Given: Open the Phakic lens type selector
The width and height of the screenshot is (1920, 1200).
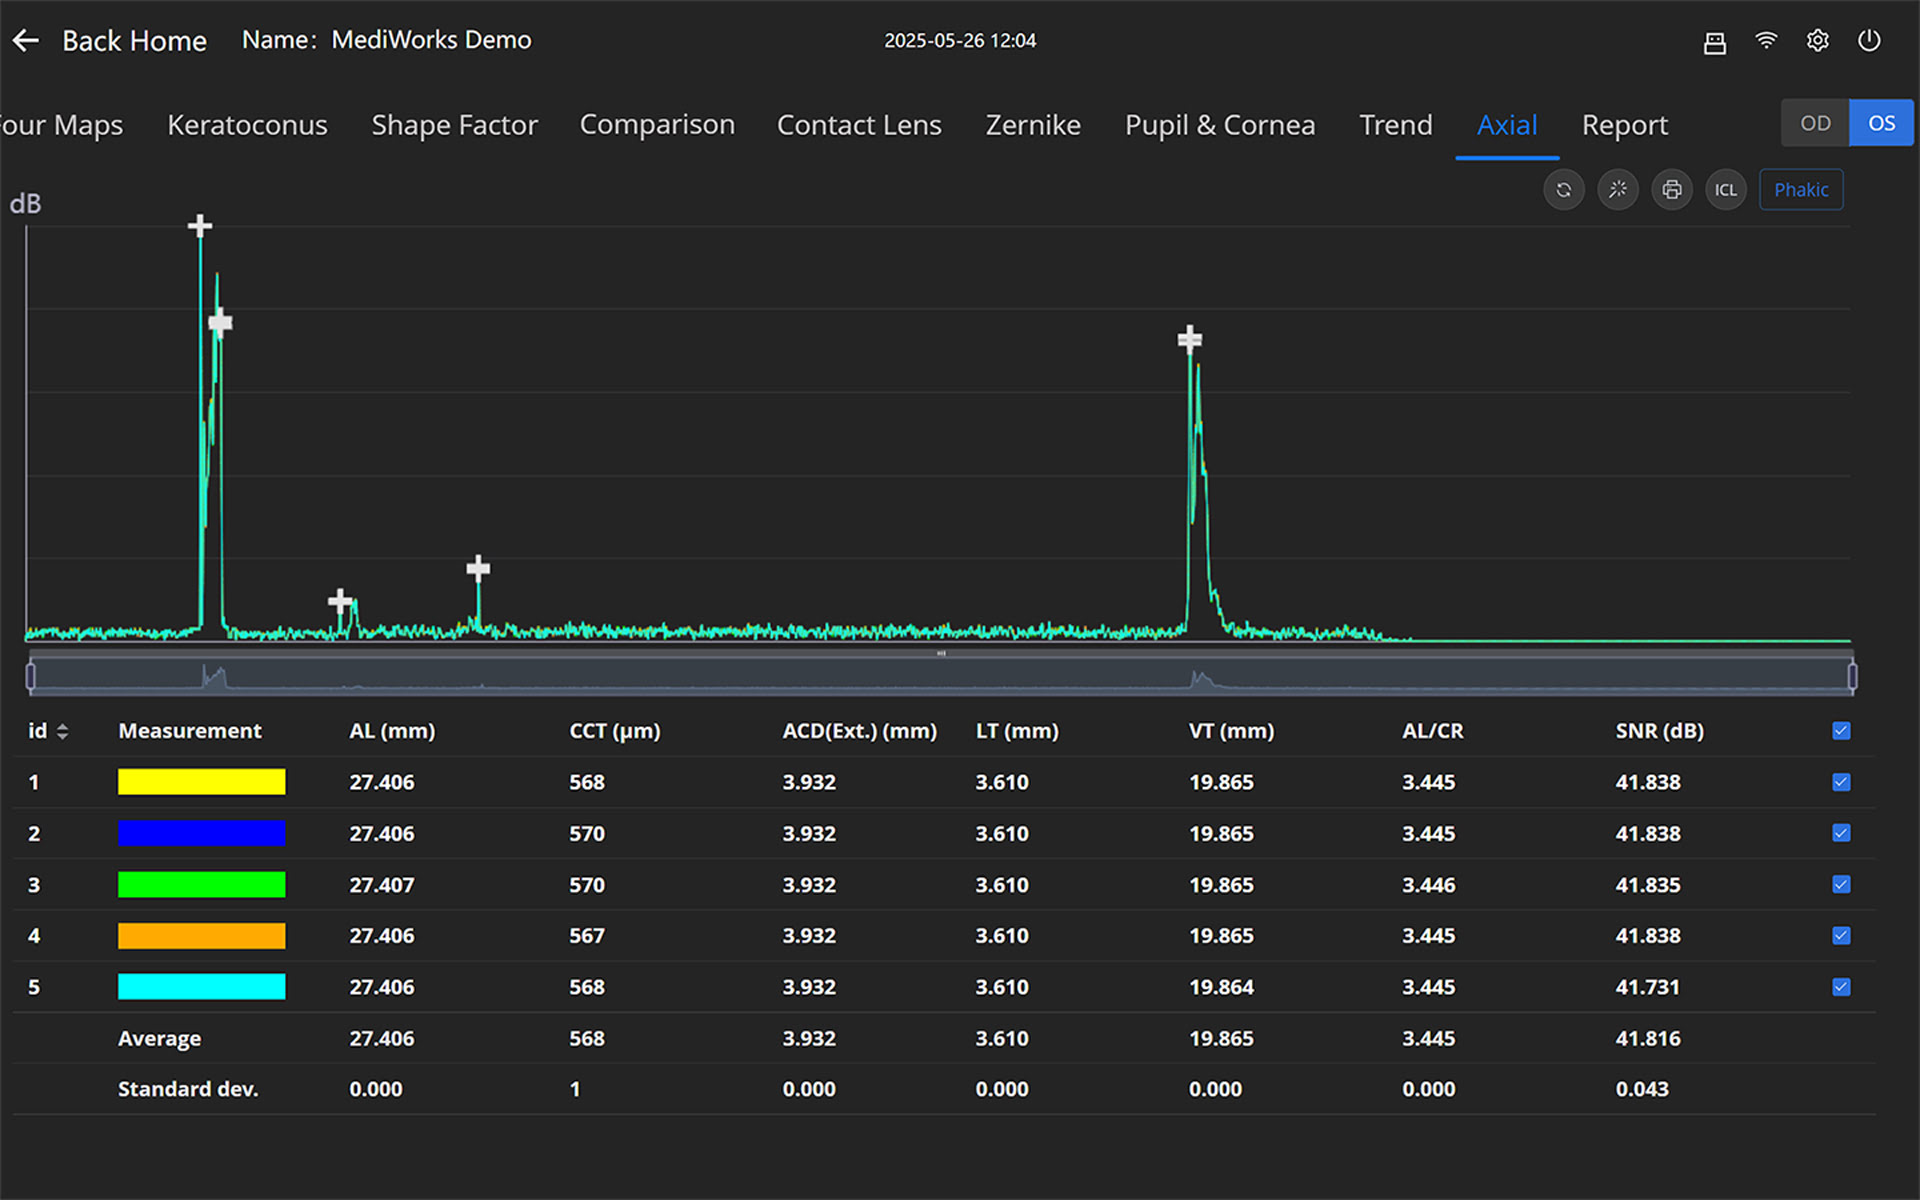Looking at the screenshot, I should pos(1801,190).
